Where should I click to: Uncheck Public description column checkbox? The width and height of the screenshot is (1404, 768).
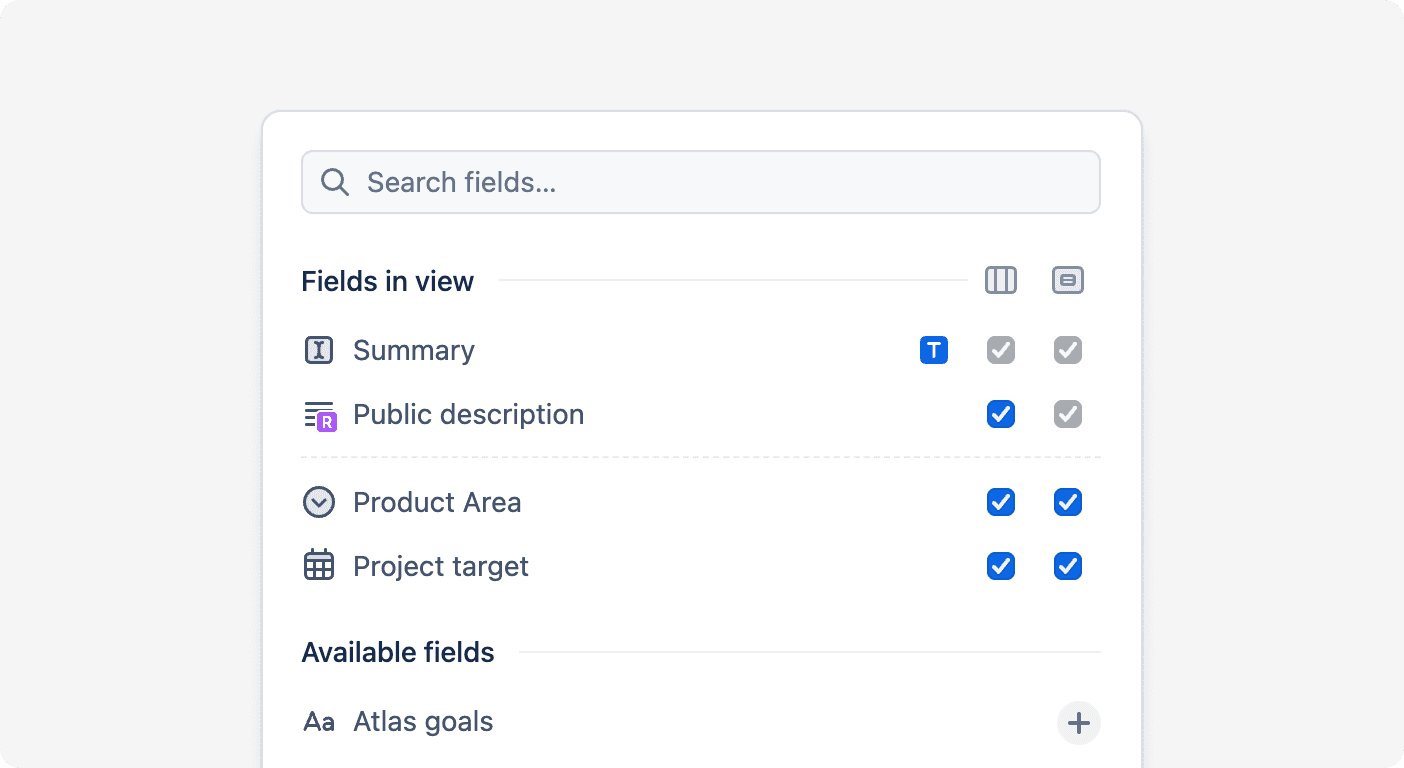1001,414
